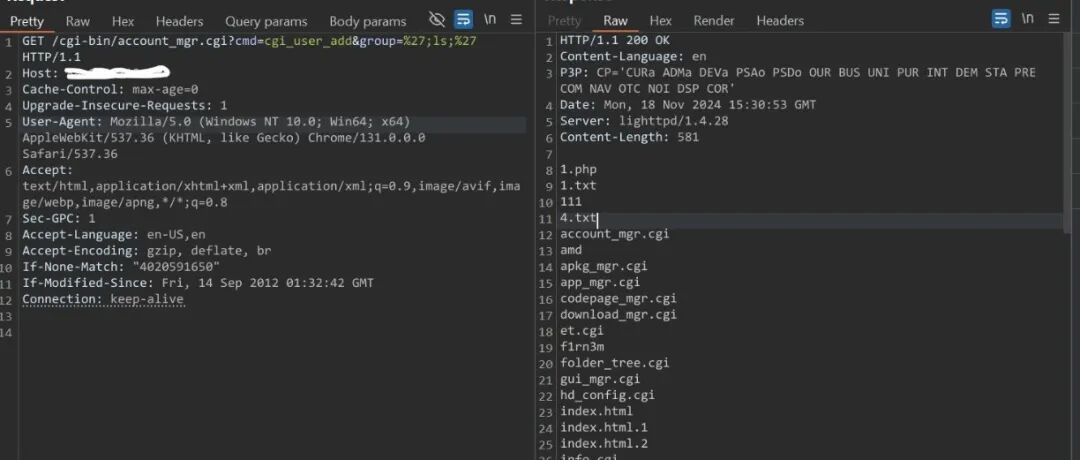Open the Query params tab

coord(266,21)
